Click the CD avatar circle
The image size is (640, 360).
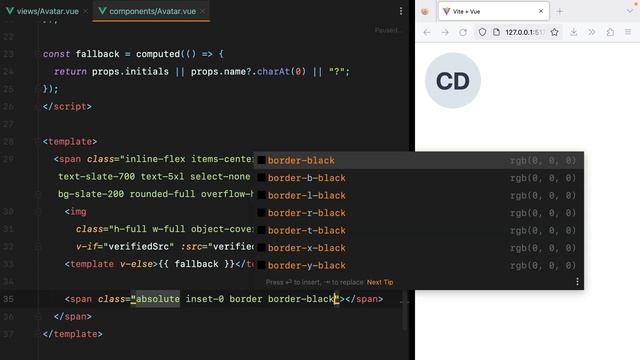[453, 80]
